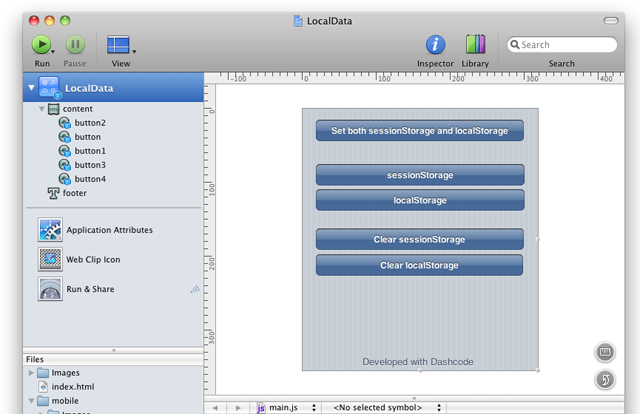Open the No selected symbol popup
The height and width of the screenshot is (414, 640).
pos(377,408)
